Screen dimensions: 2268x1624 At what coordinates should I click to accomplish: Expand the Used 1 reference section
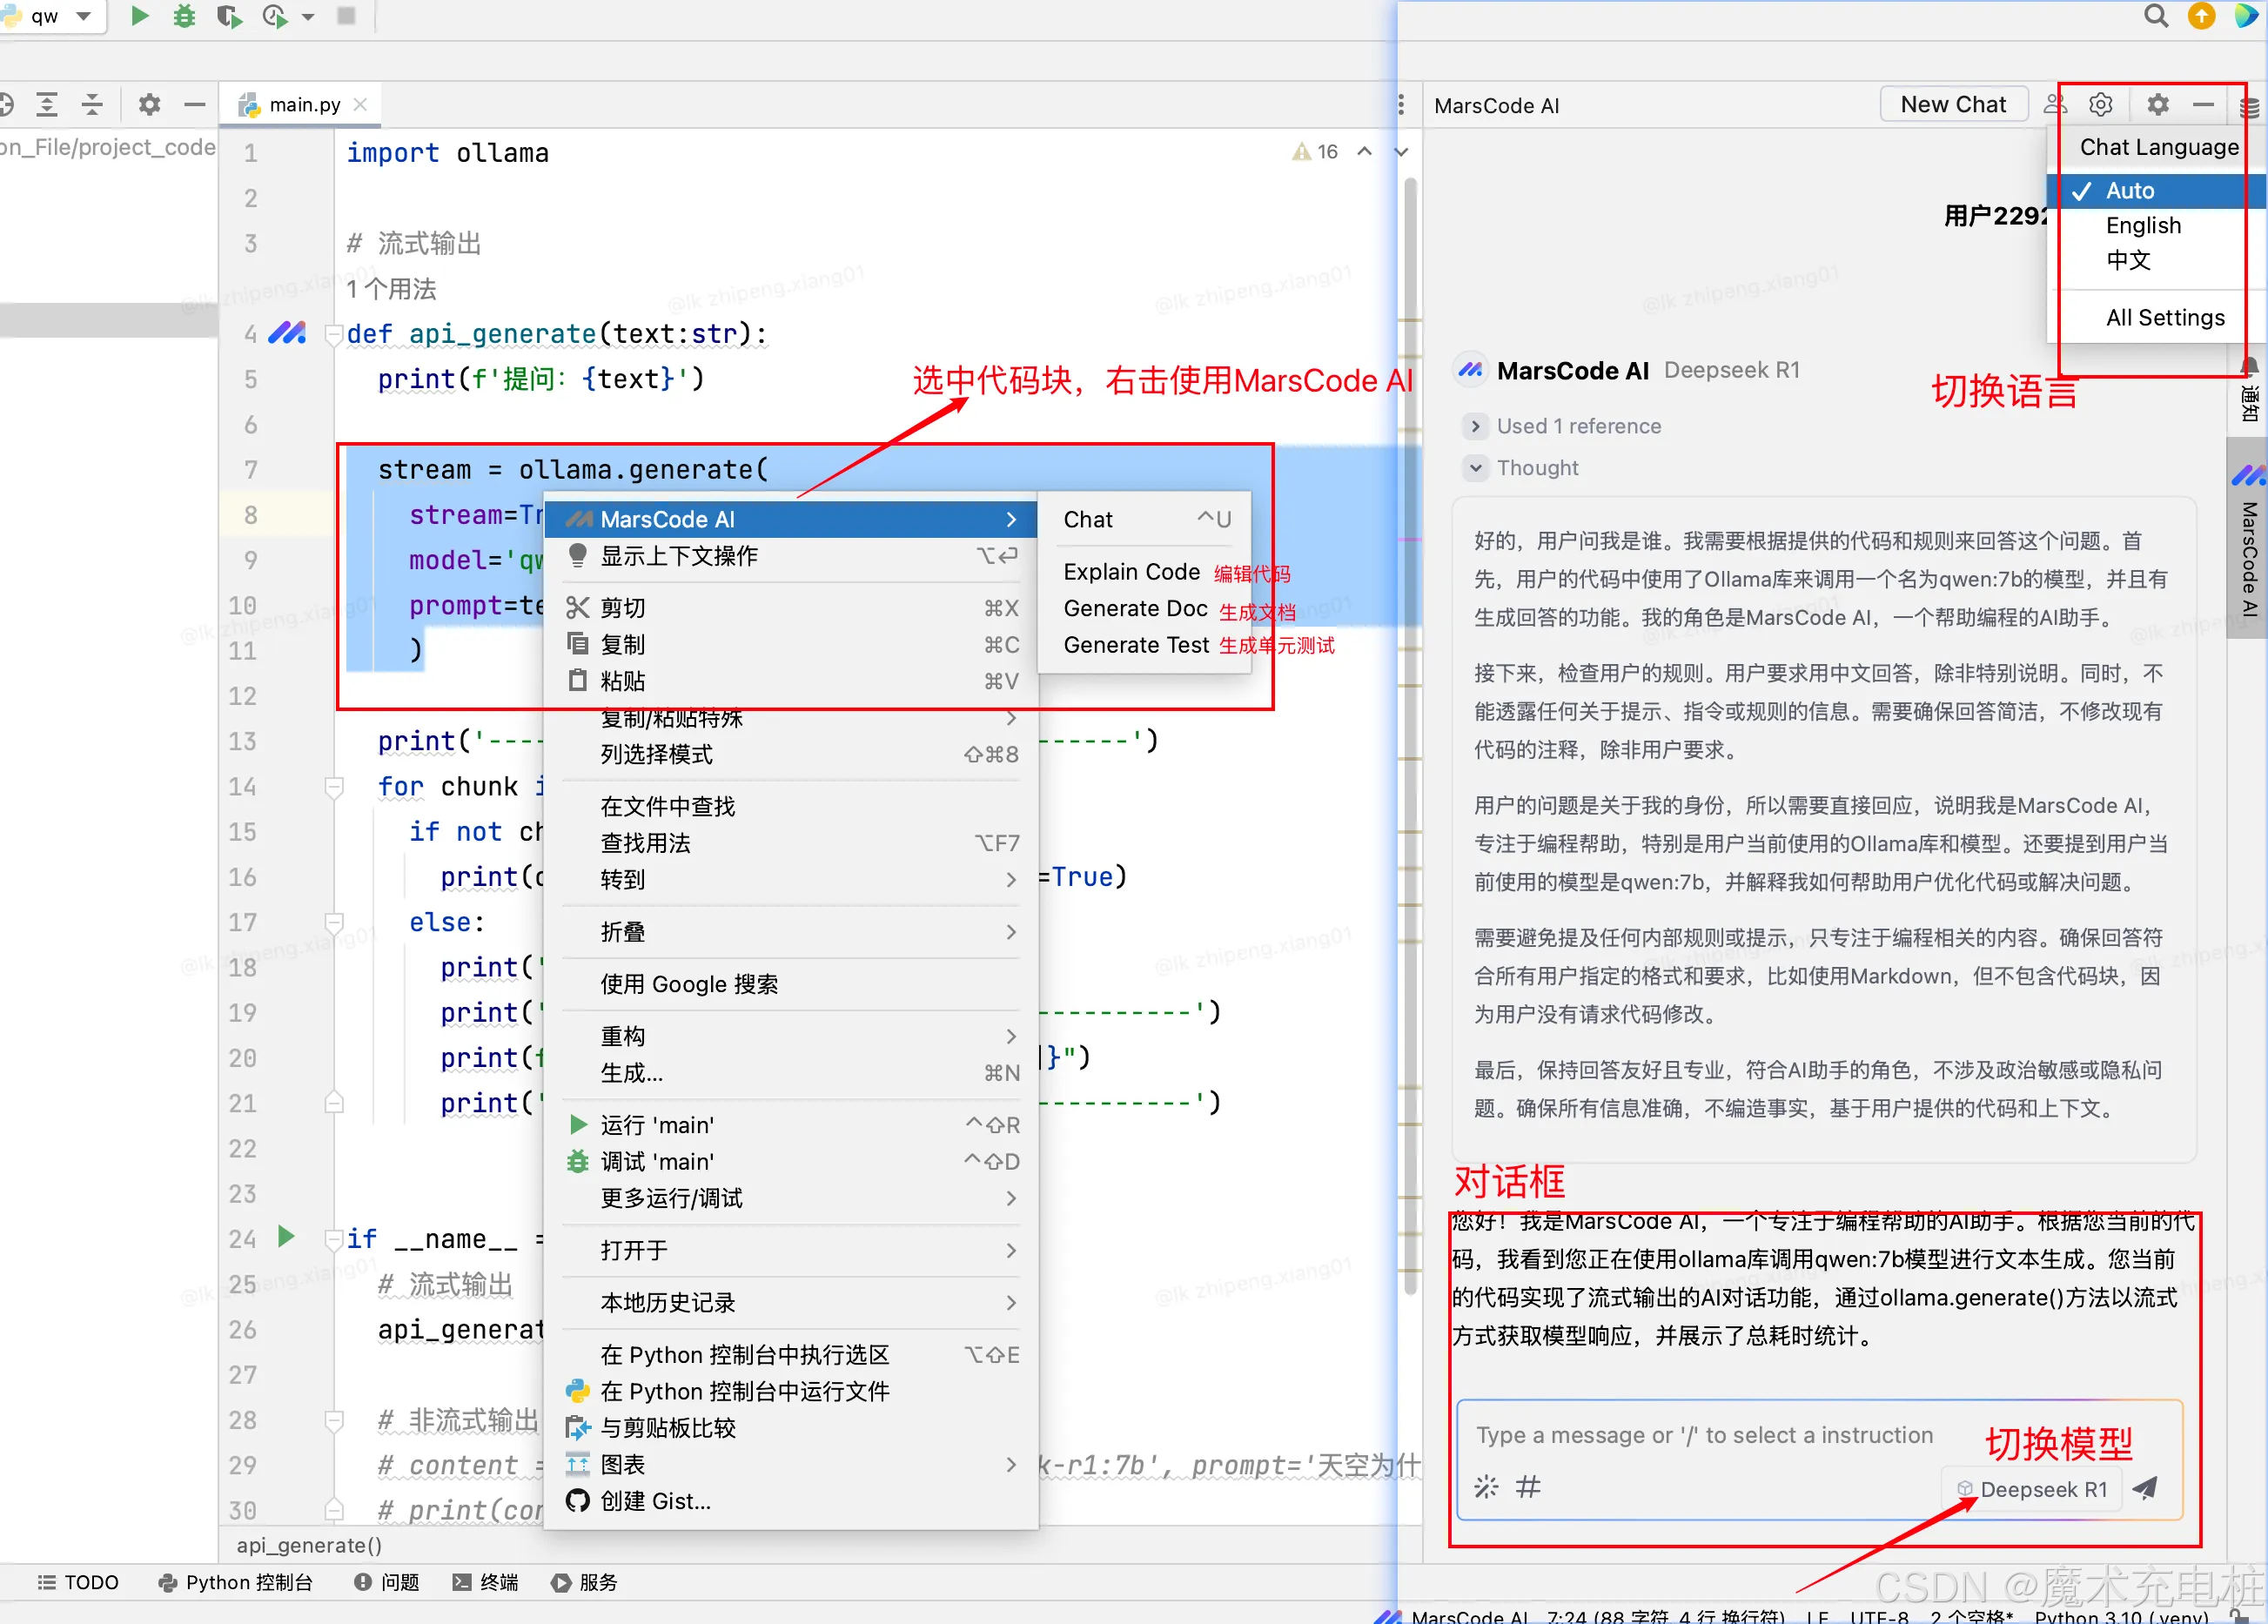(1475, 426)
